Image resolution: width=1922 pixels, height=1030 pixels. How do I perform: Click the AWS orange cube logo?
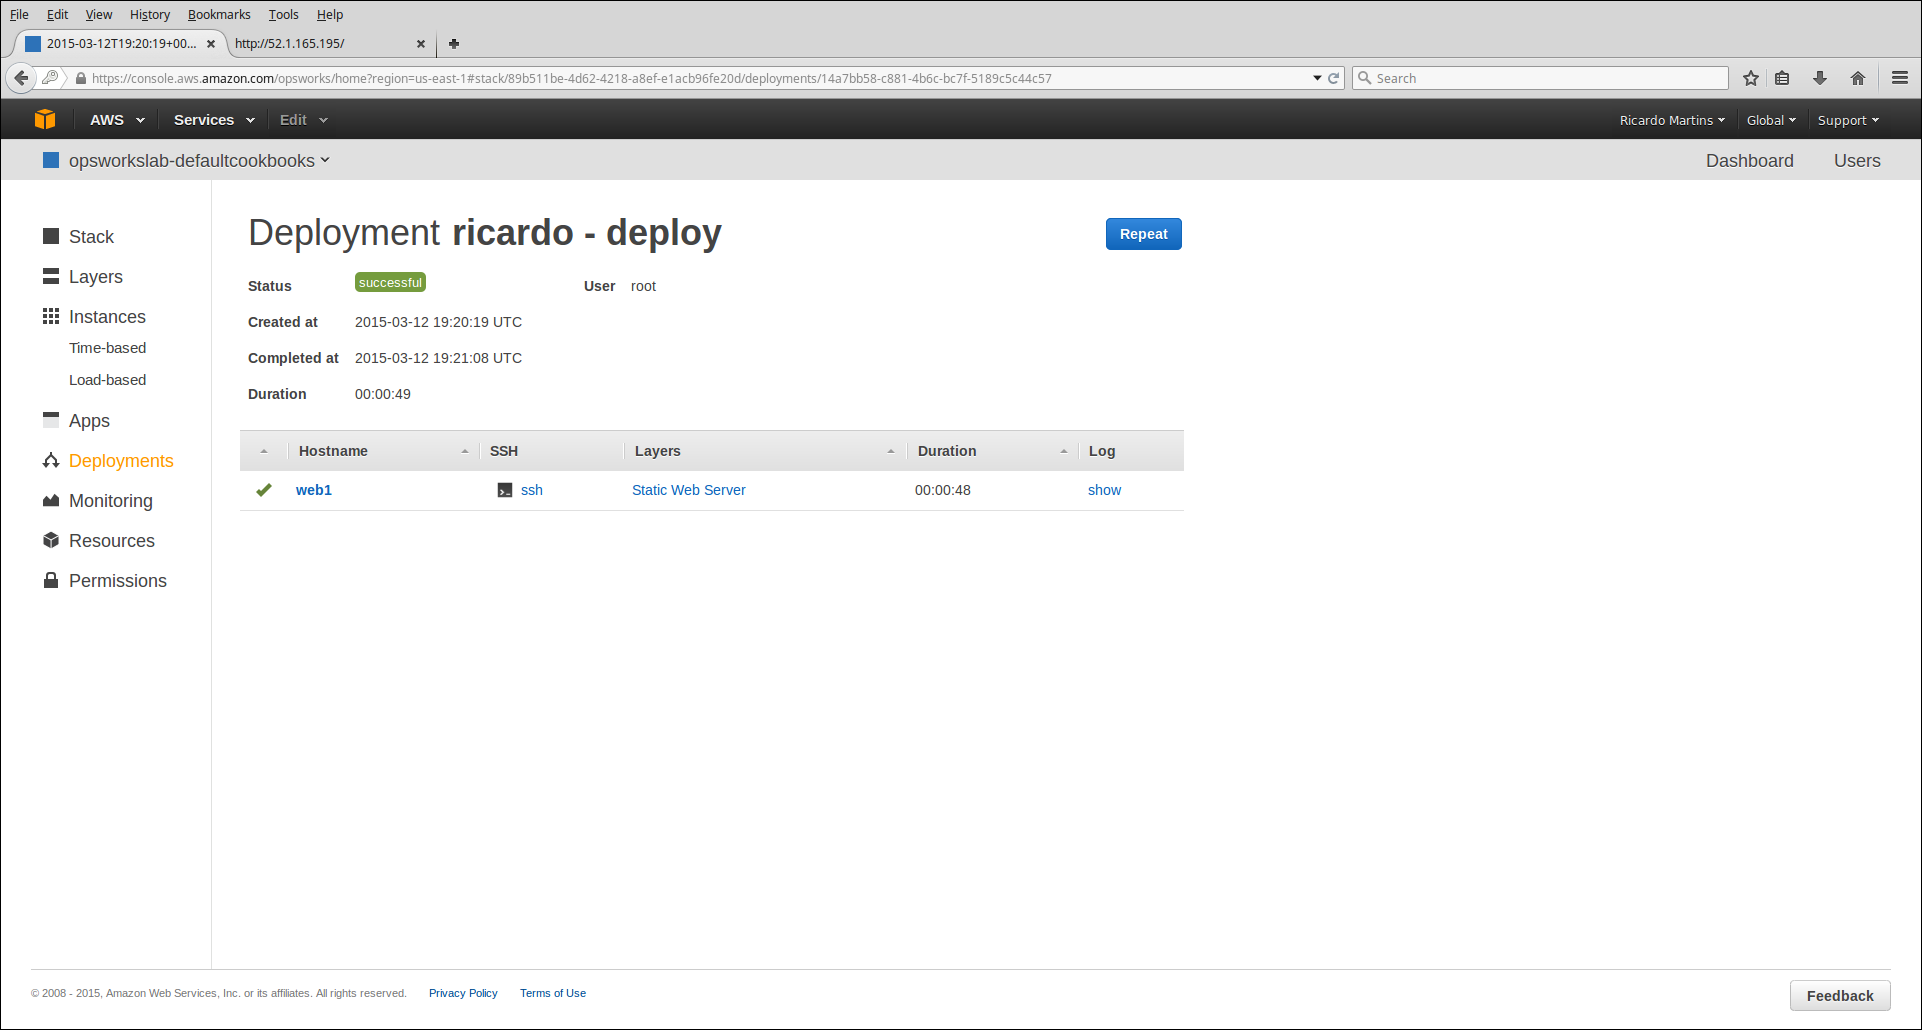[x=45, y=119]
